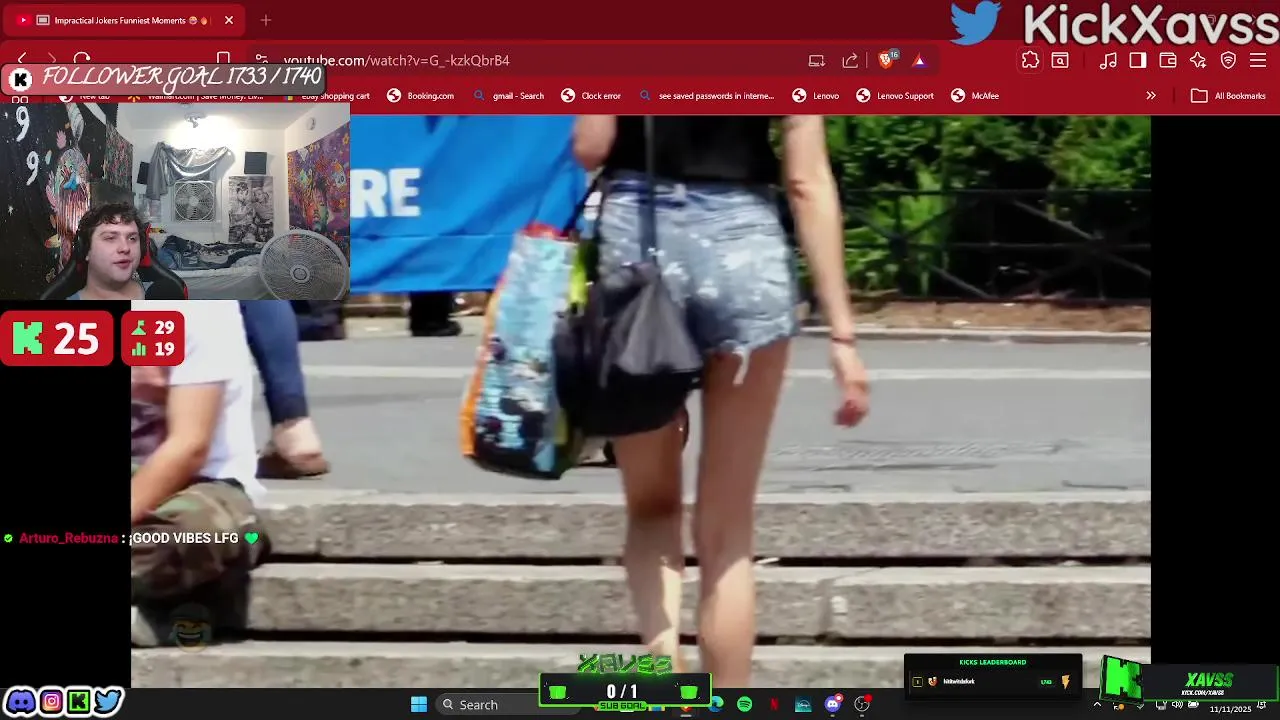Click the Disney+ taskbar icon
Viewport: 1280px width, 720px height.
point(803,704)
